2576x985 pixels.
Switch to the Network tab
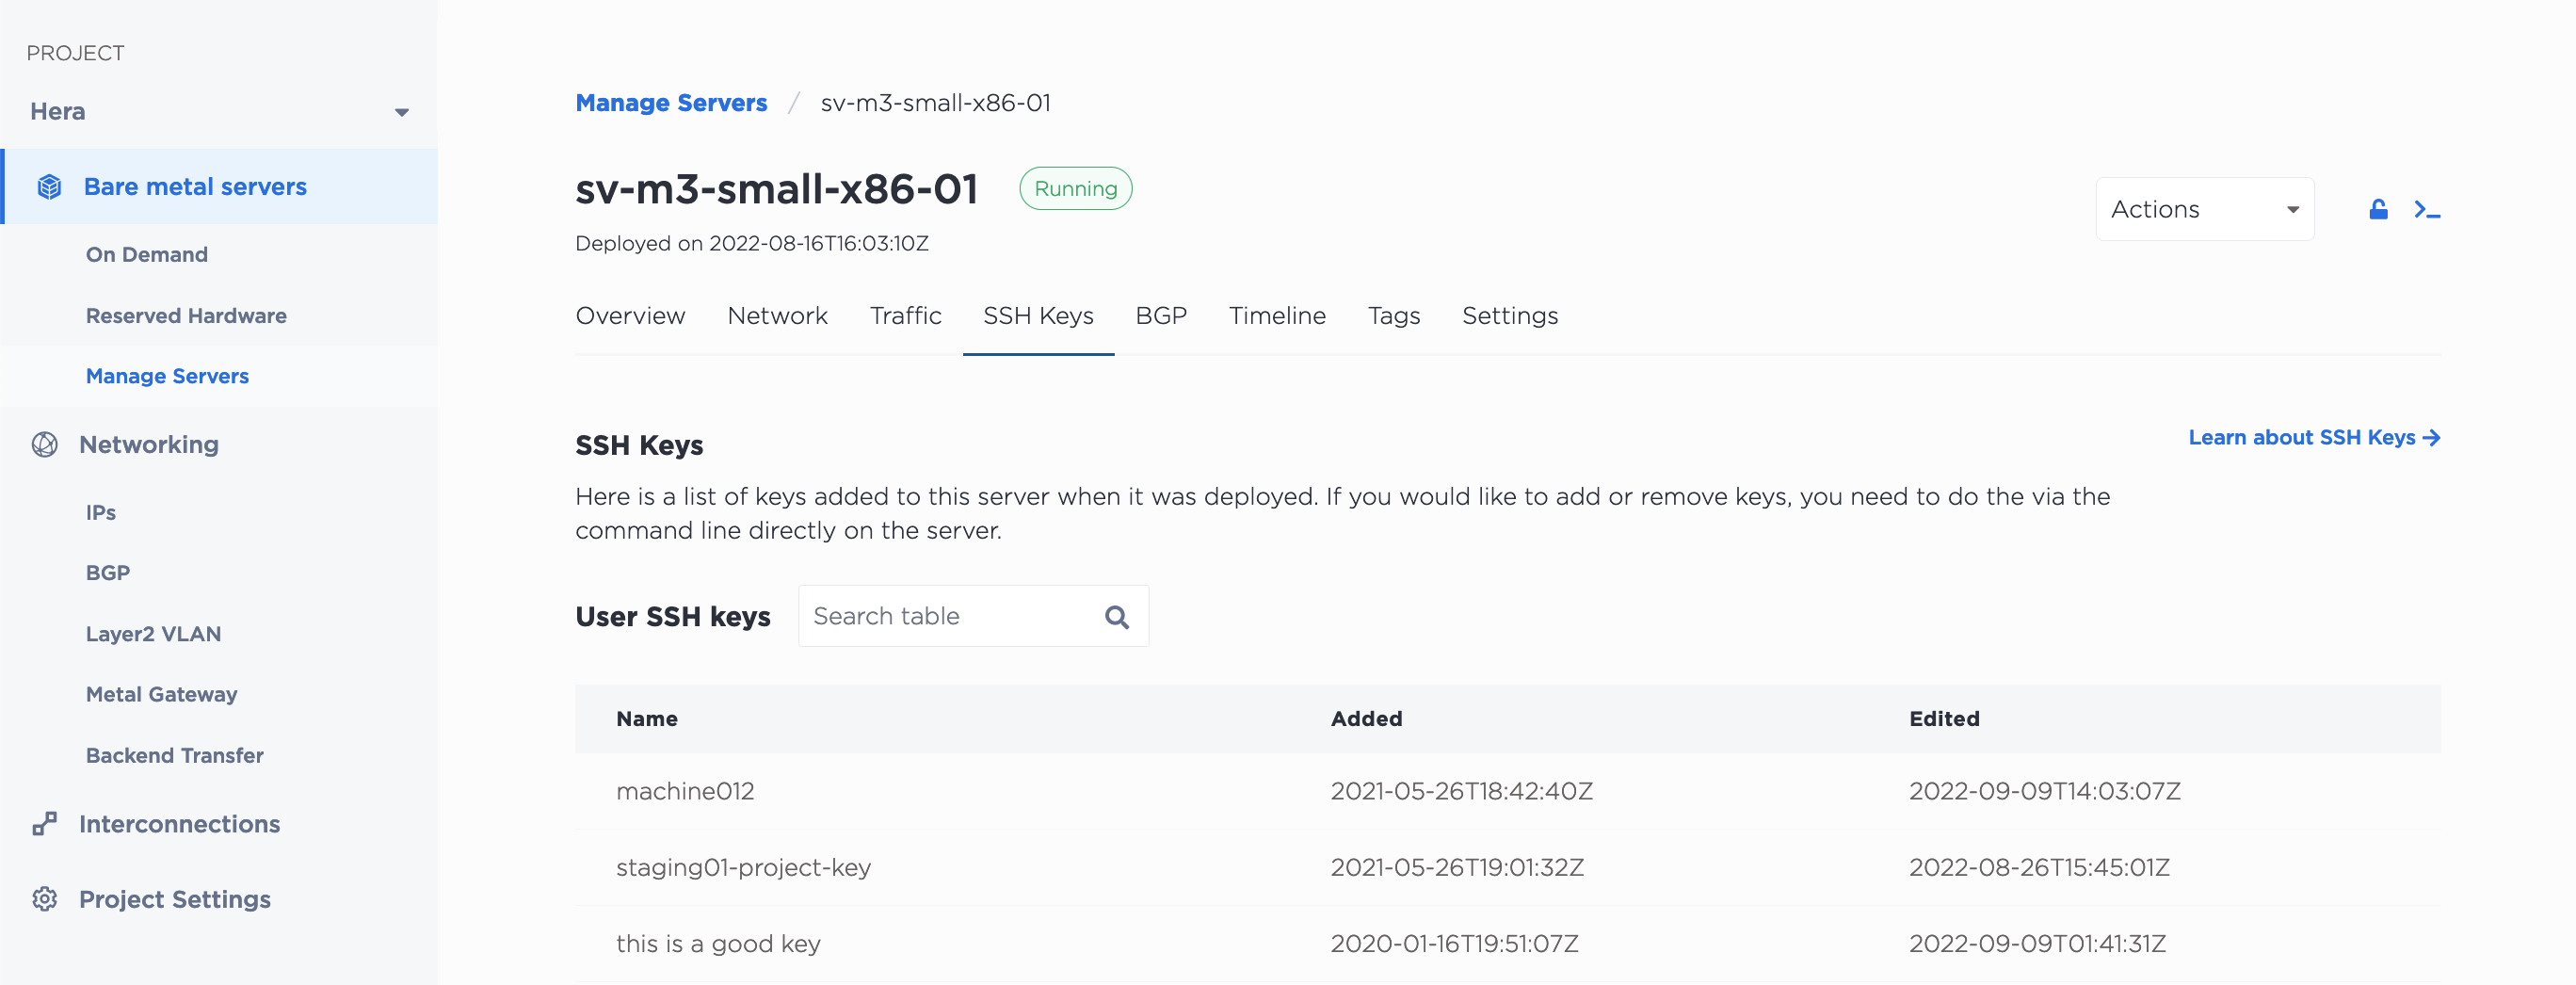click(x=777, y=316)
